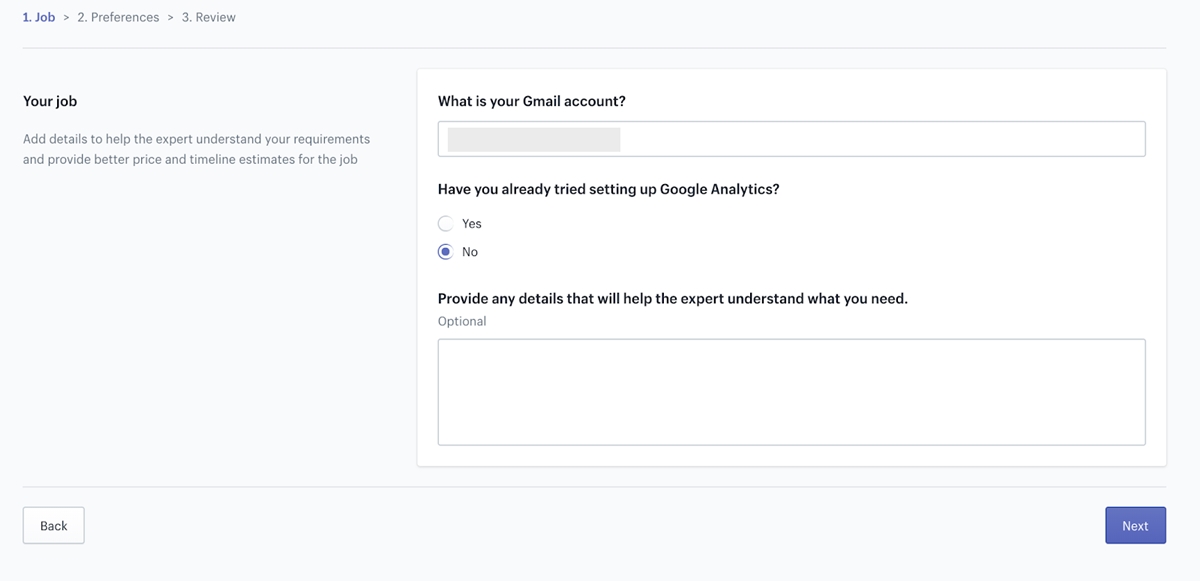Click the "What is your Gmail account?" label

532,101
